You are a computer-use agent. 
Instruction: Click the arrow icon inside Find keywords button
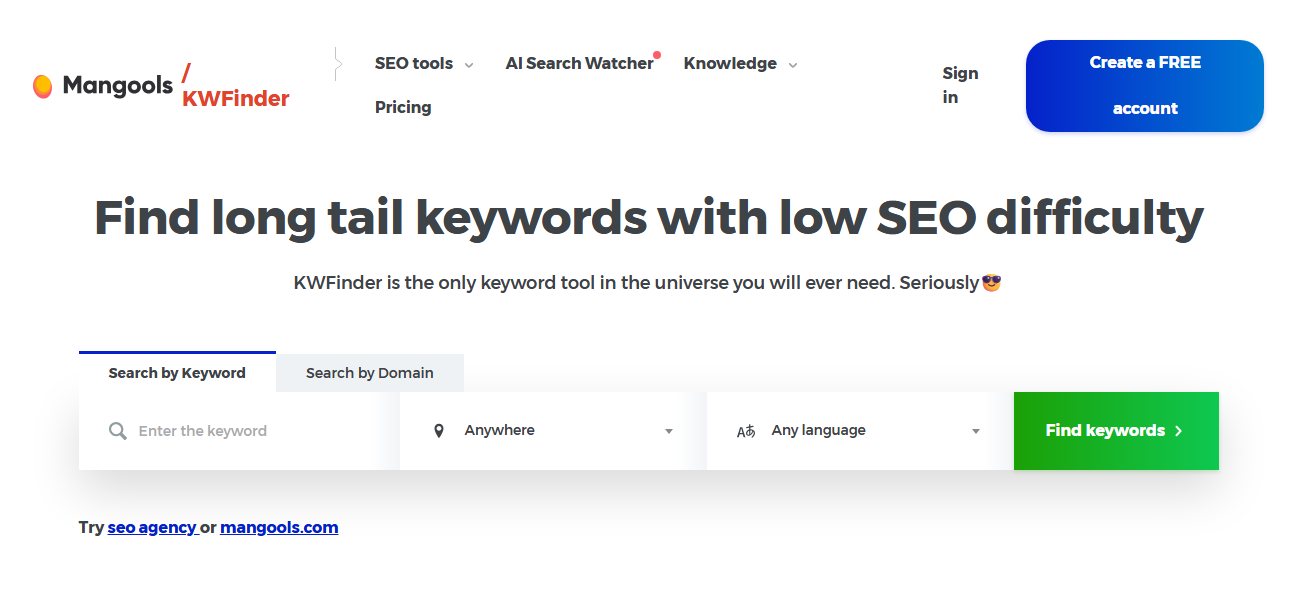pos(1180,431)
